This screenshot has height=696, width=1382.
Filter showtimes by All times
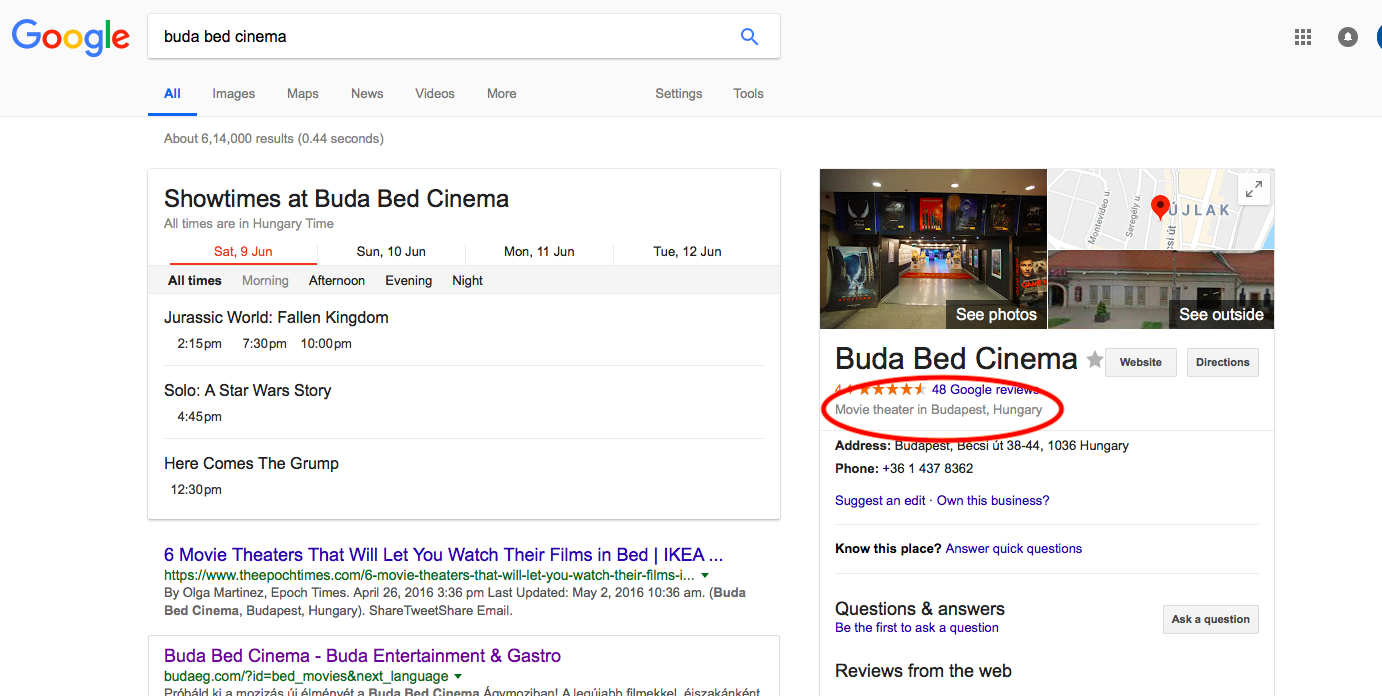(x=195, y=280)
